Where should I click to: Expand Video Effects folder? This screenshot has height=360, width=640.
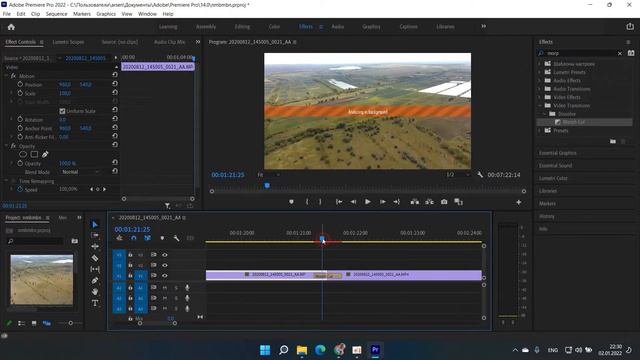tap(540, 97)
